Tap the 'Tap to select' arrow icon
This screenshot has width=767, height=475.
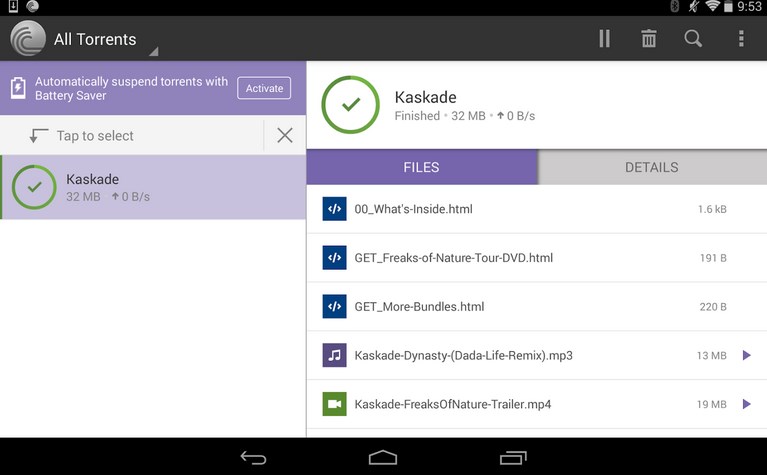(x=38, y=136)
